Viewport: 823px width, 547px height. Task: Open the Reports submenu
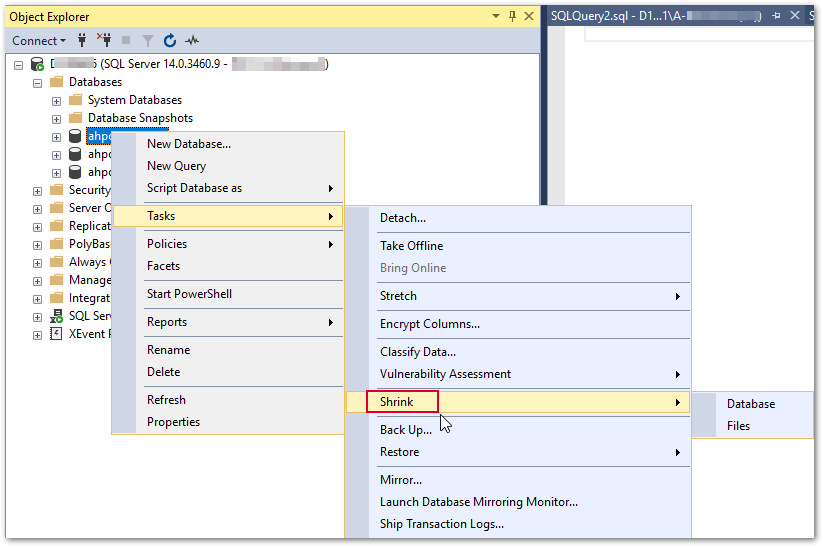(228, 322)
